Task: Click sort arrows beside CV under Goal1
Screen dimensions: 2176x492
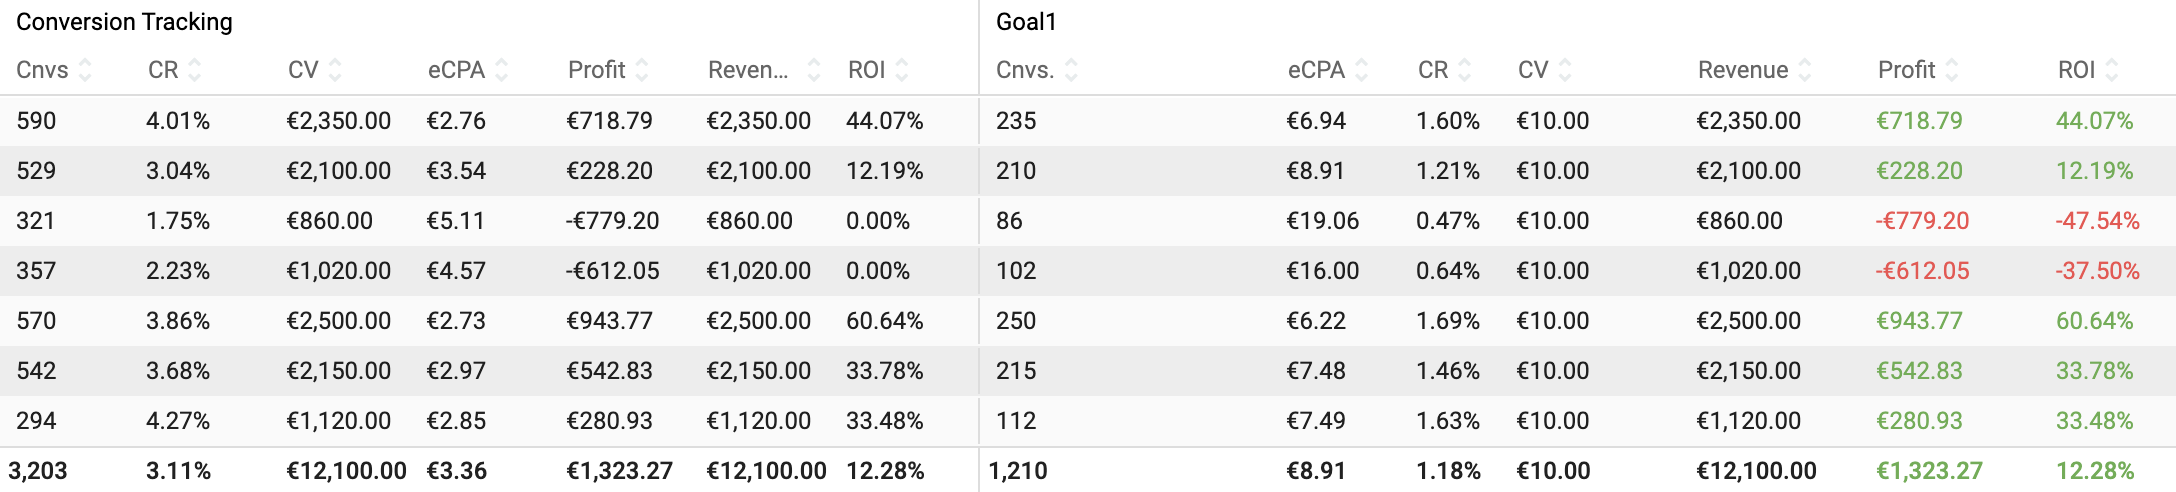Action: (1565, 70)
